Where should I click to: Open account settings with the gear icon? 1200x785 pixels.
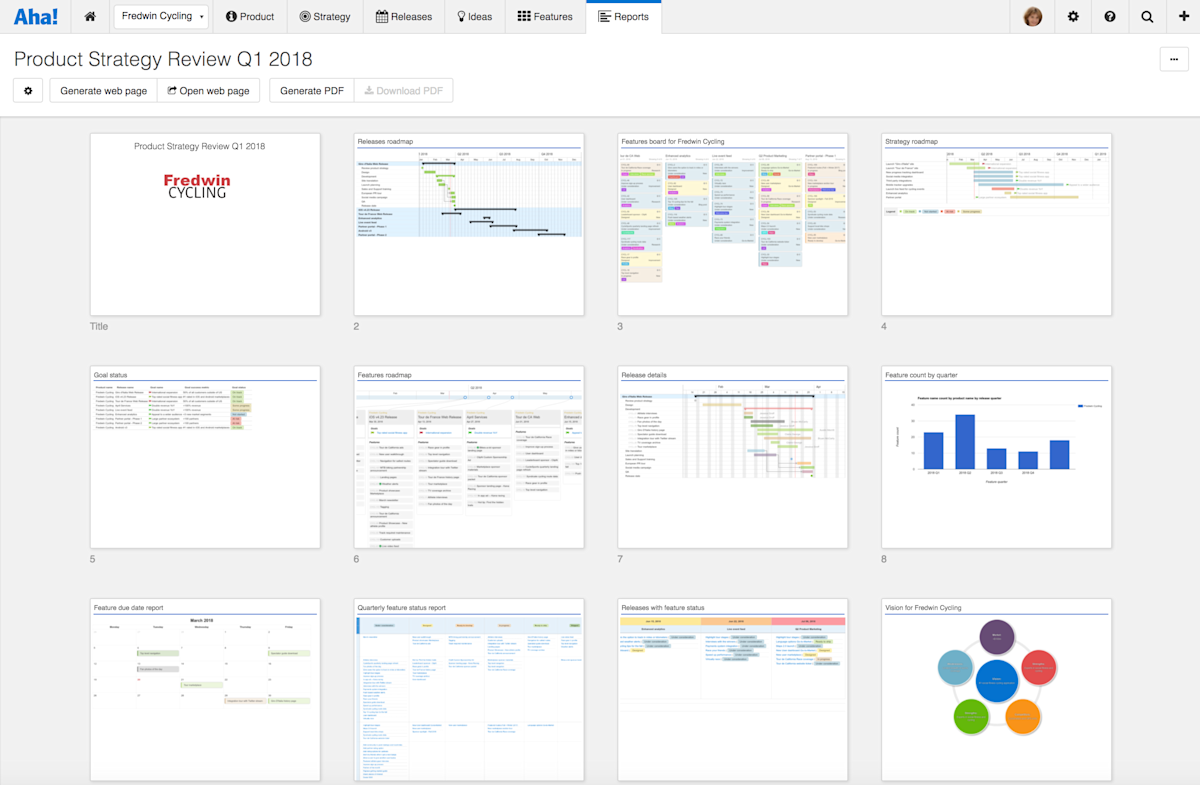[x=1072, y=16]
